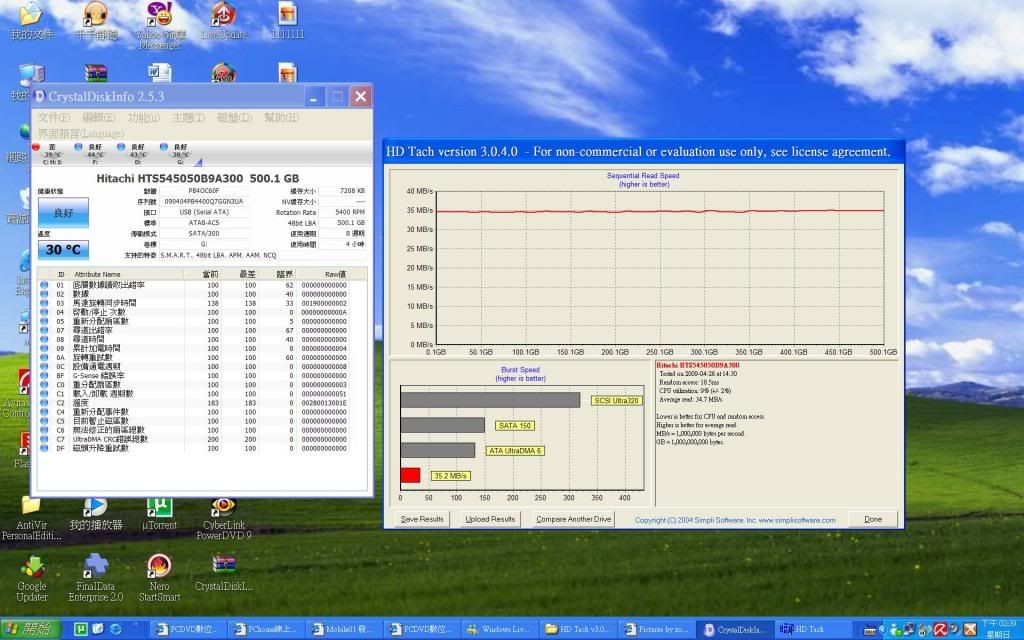Switch to the PChome taskbar button
Image resolution: width=1024 pixels, height=640 pixels.
(265, 630)
